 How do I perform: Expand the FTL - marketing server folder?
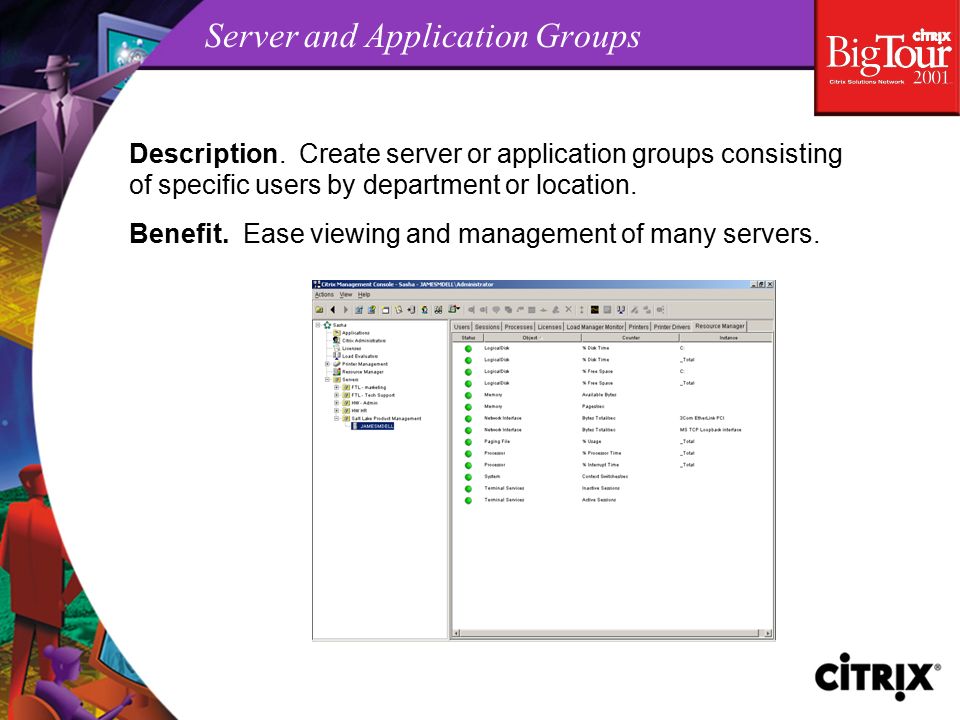(336, 388)
